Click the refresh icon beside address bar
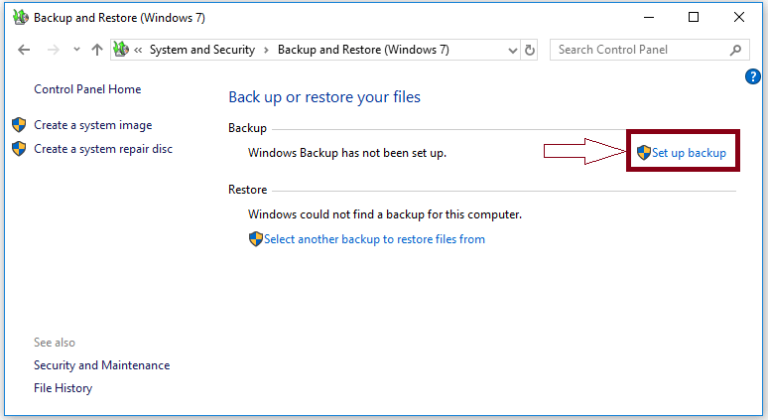This screenshot has height=420, width=768. [x=529, y=50]
